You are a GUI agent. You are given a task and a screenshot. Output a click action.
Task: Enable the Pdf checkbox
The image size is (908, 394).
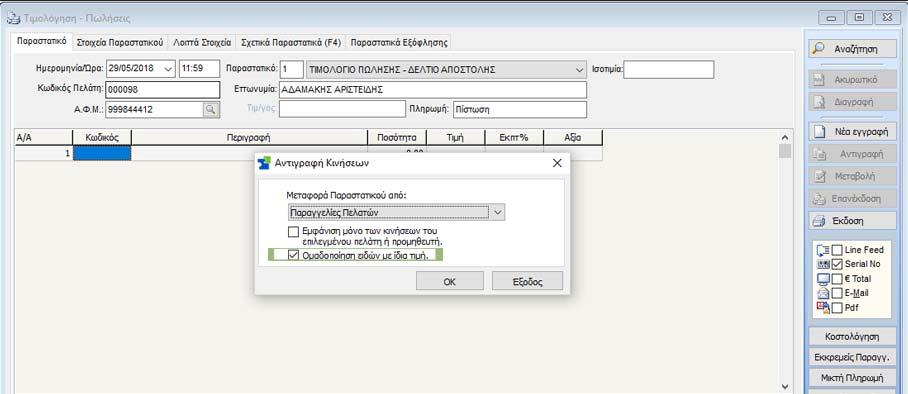click(x=837, y=308)
